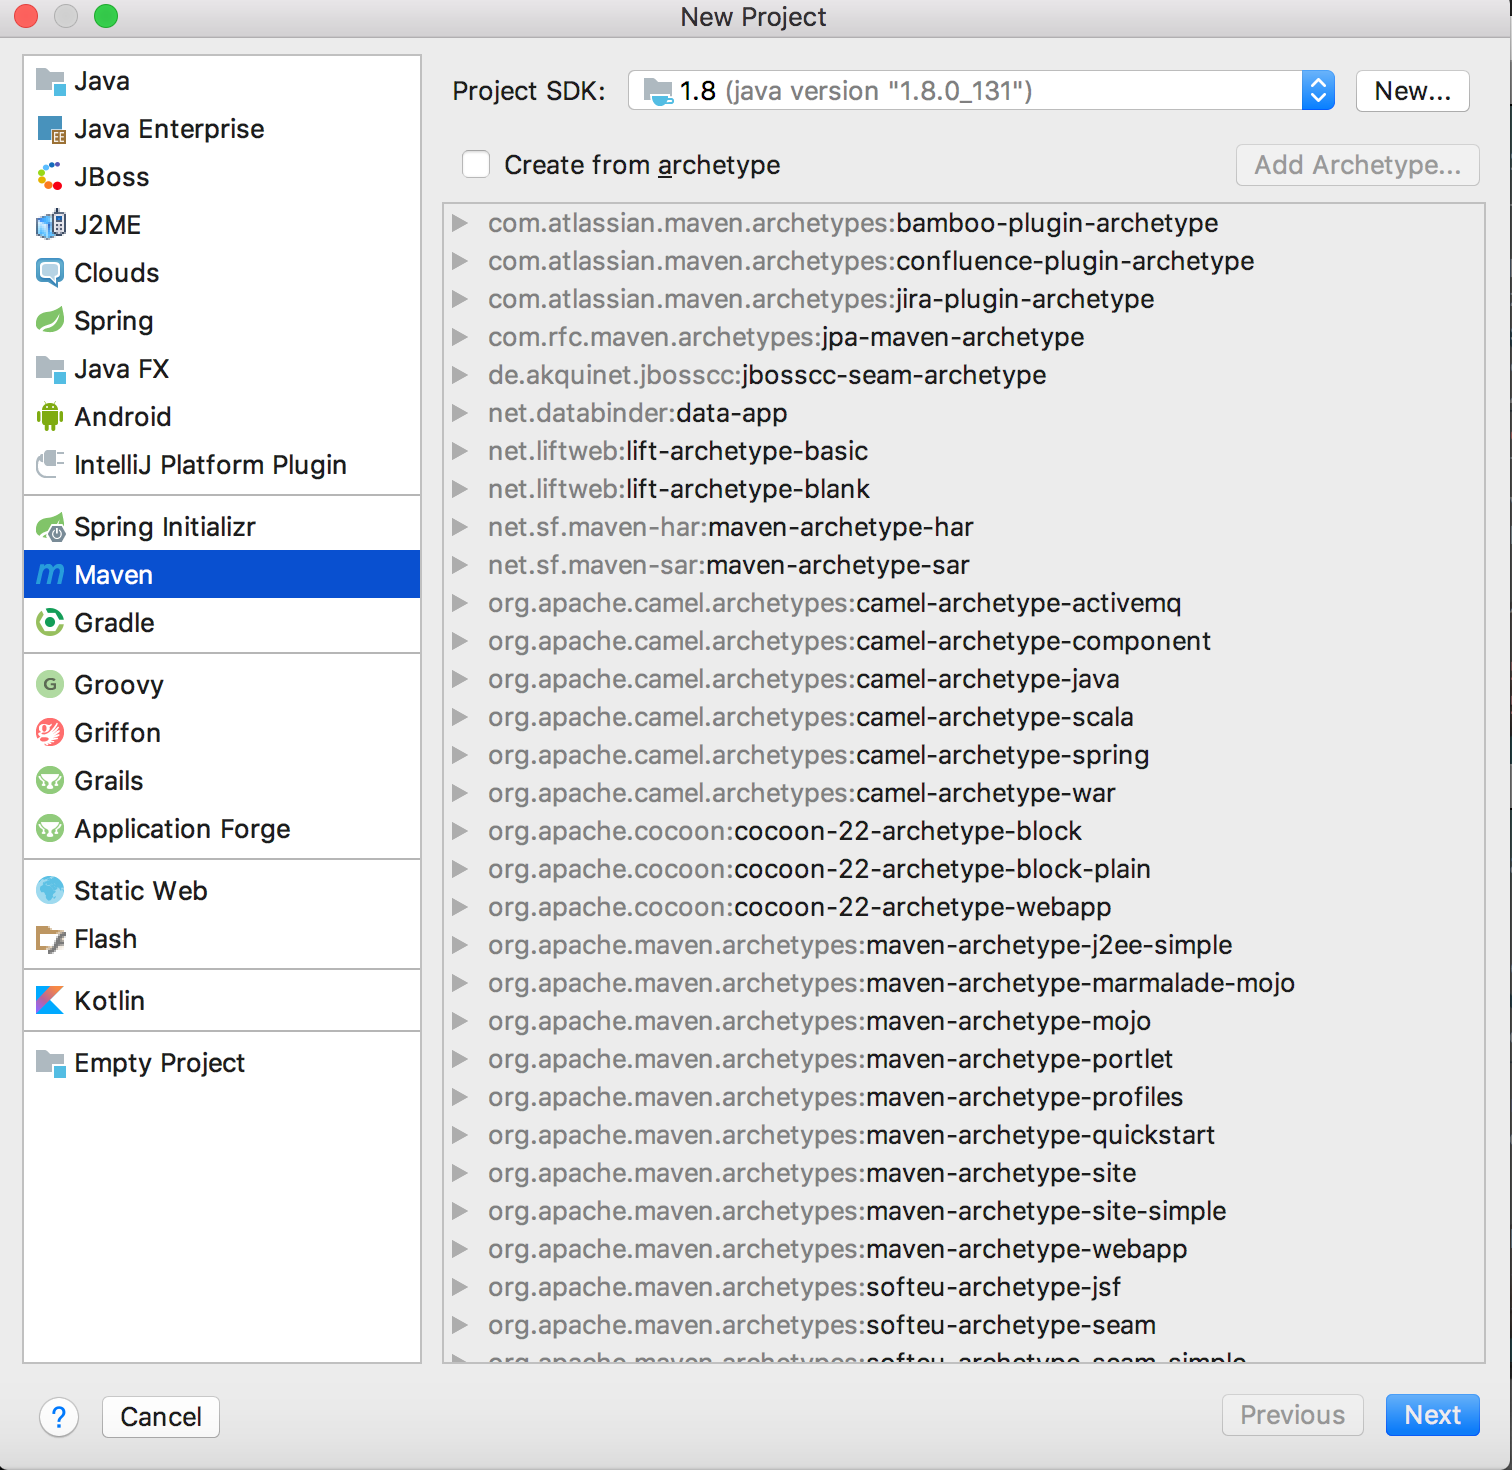The width and height of the screenshot is (1512, 1470).
Task: Choose the Groovy project type
Action: [118, 684]
